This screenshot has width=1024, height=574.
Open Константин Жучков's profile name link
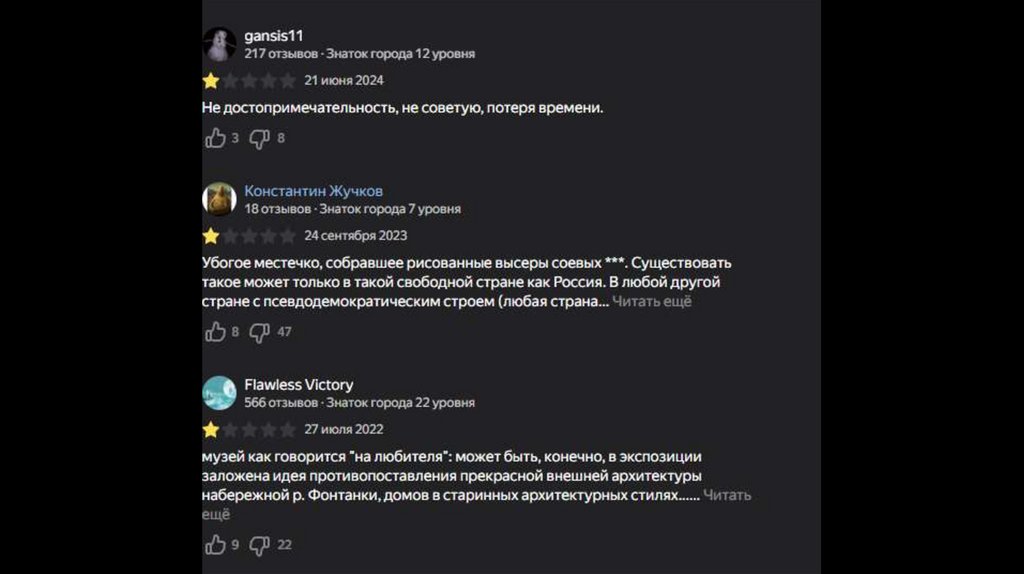click(313, 191)
